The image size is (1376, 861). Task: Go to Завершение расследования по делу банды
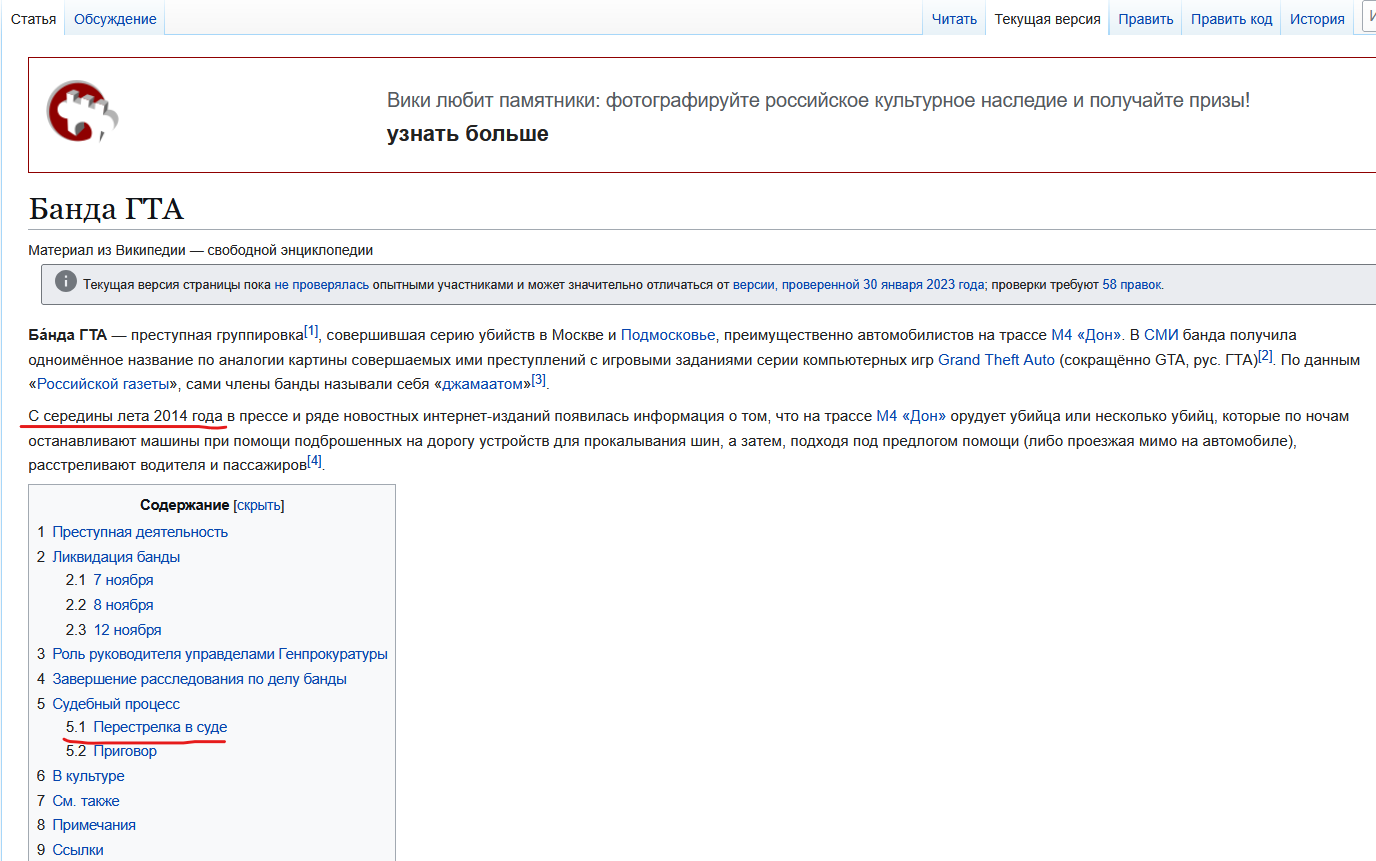(x=199, y=680)
